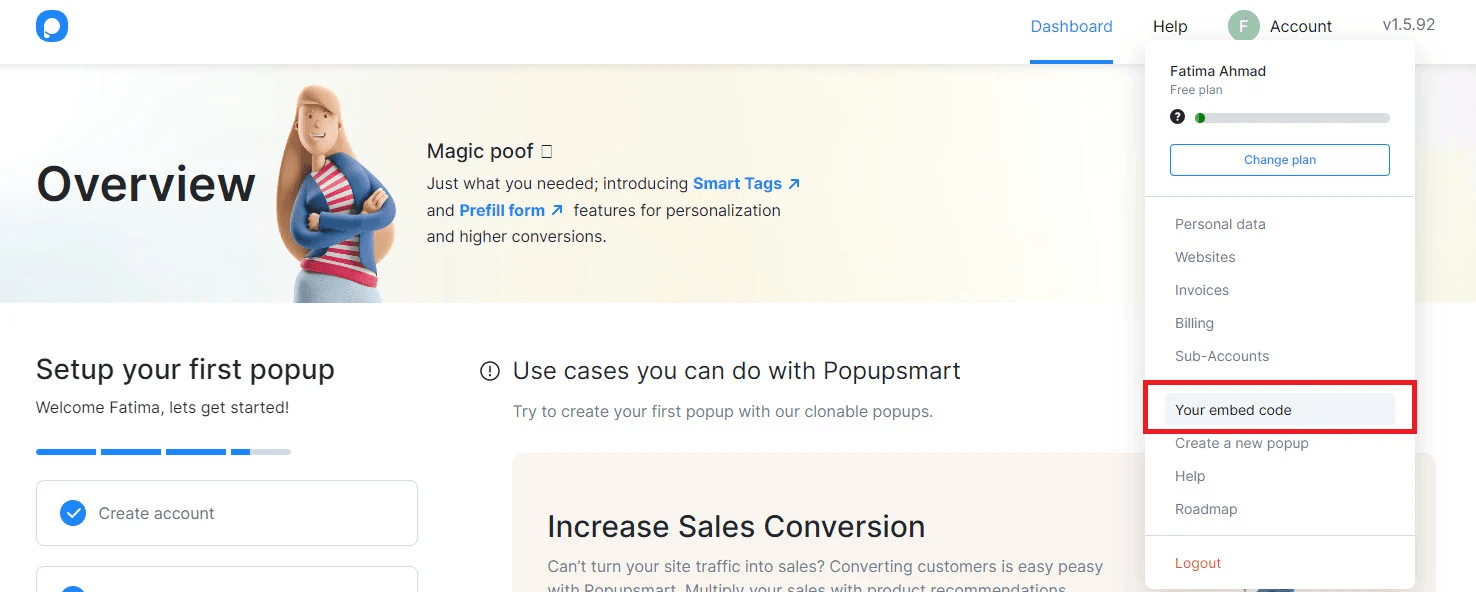Open the Help item in top navigation
The width and height of the screenshot is (1476, 592).
(1170, 27)
